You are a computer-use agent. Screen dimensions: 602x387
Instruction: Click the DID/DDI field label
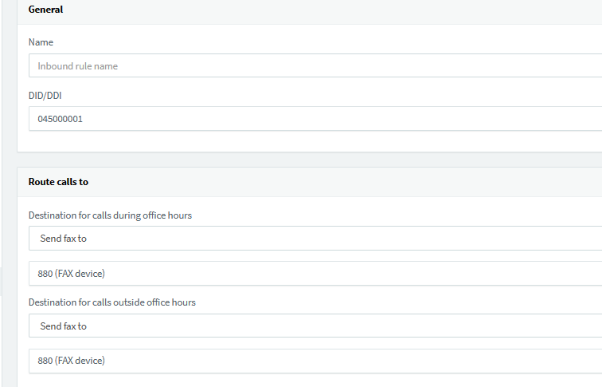pos(45,96)
